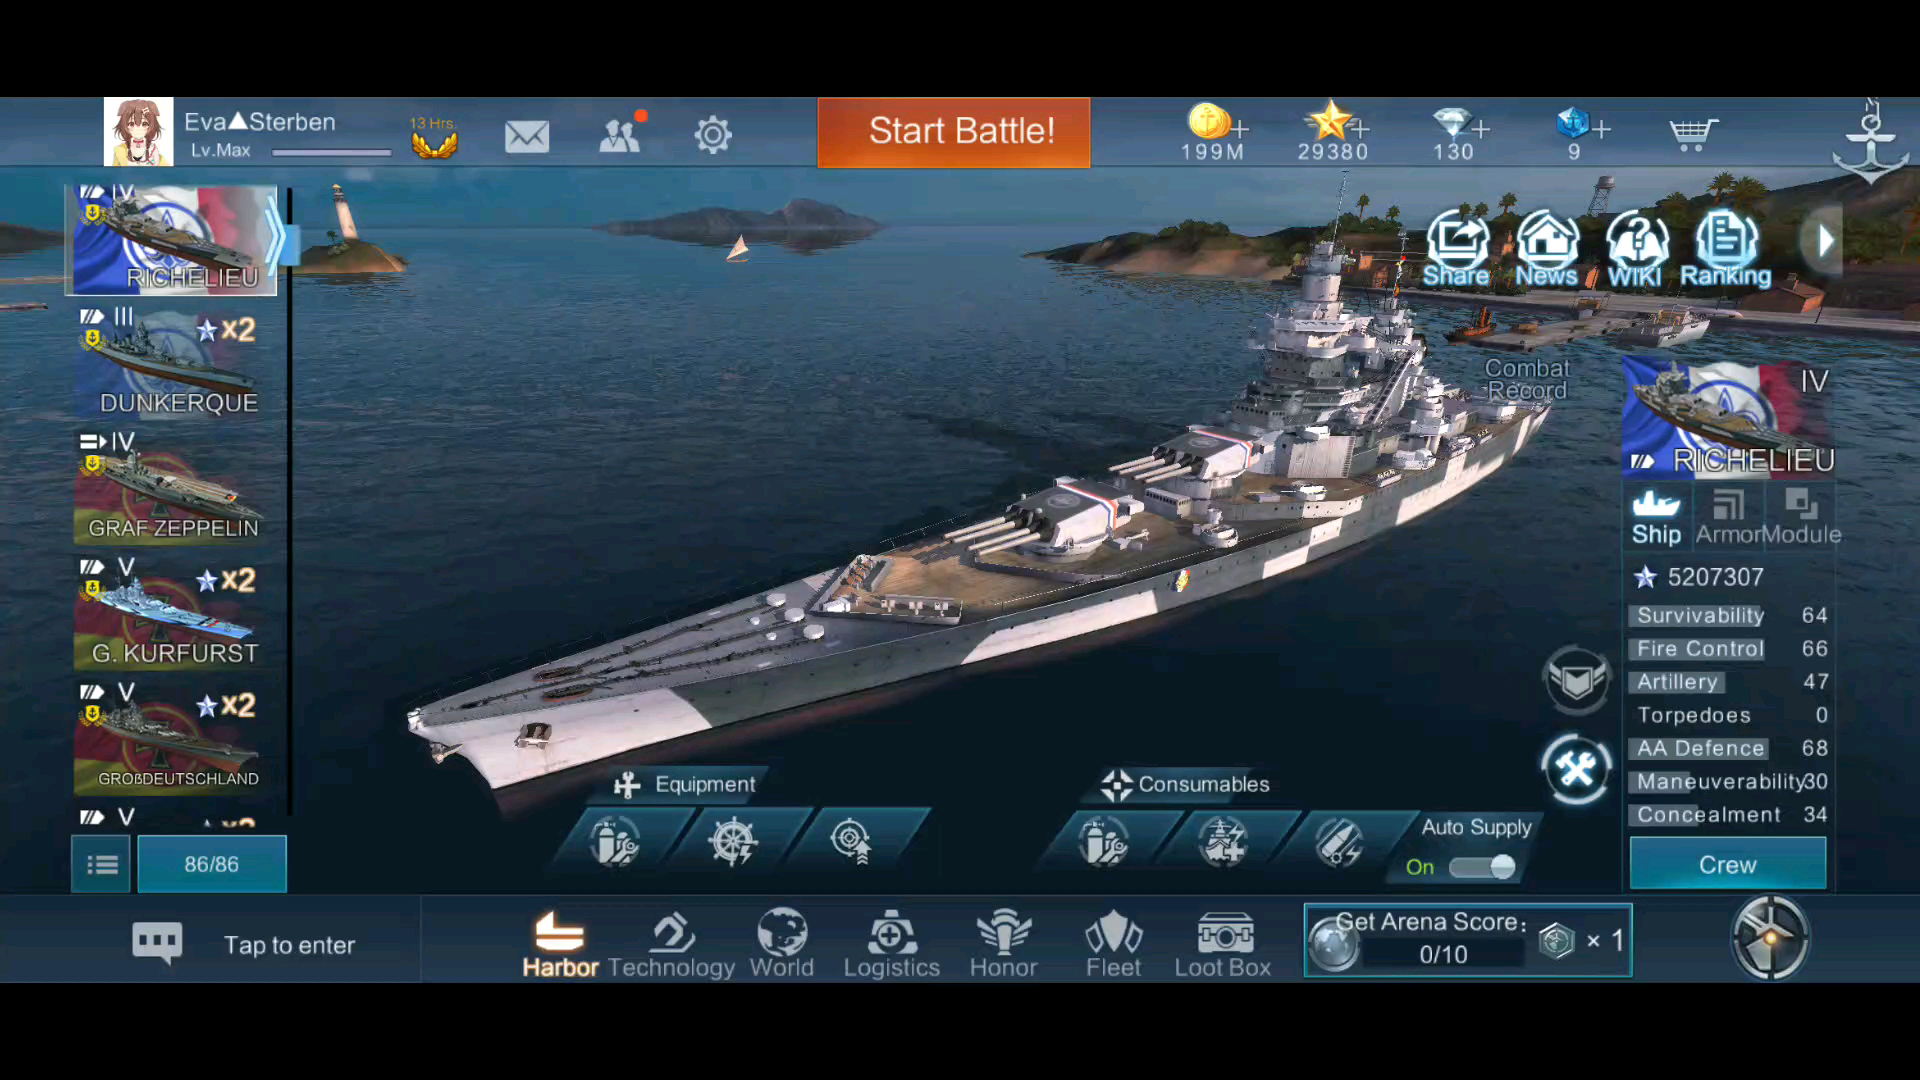Toggle the Auto Supply switch
The width and height of the screenshot is (1920, 1080).
1484,867
